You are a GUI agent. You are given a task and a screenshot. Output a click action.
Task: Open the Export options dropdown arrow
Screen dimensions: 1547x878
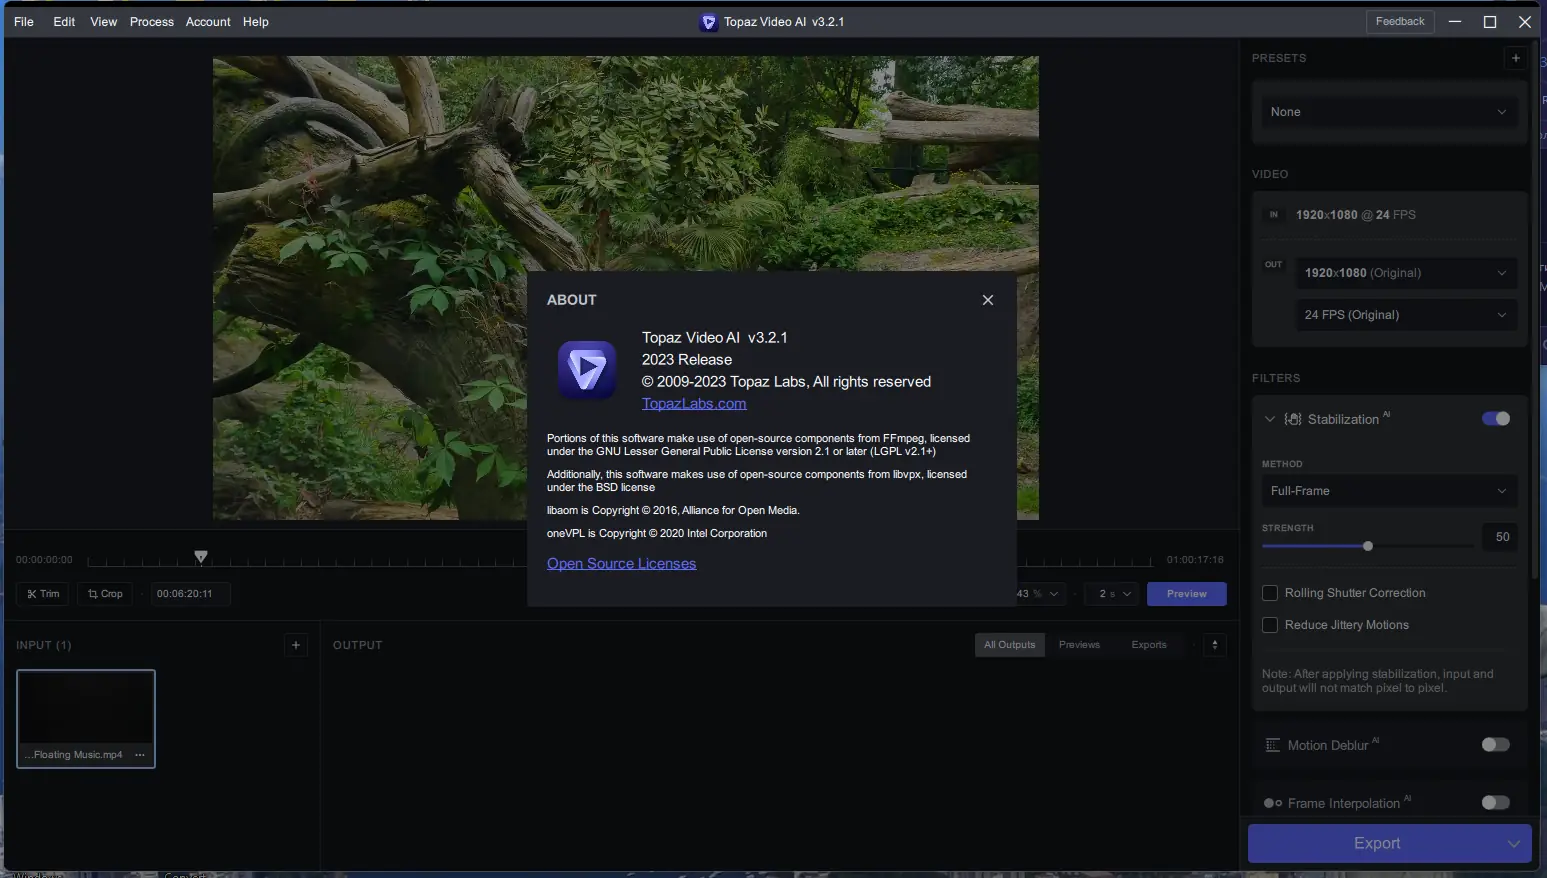(1514, 844)
